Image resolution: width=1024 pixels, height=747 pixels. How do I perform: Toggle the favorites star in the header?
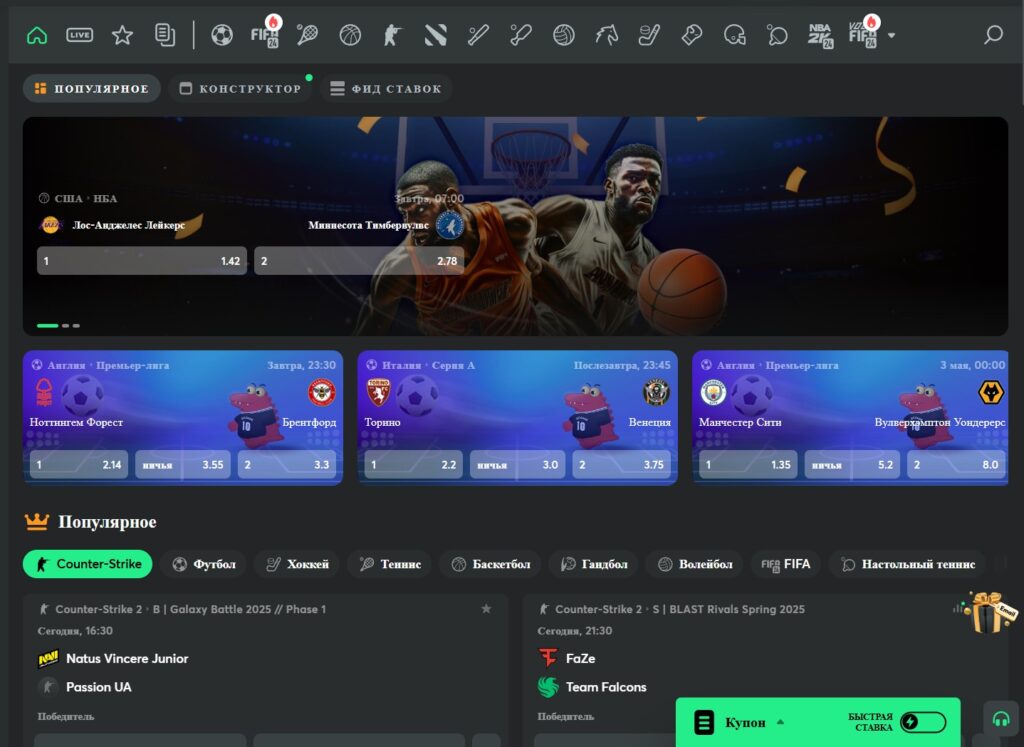point(122,33)
